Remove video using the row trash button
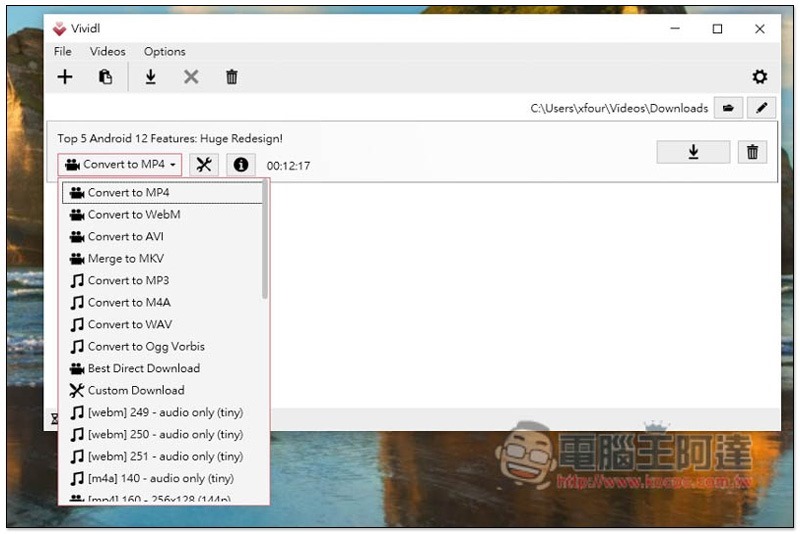The height and width of the screenshot is (534, 800). pyautogui.click(x=752, y=152)
